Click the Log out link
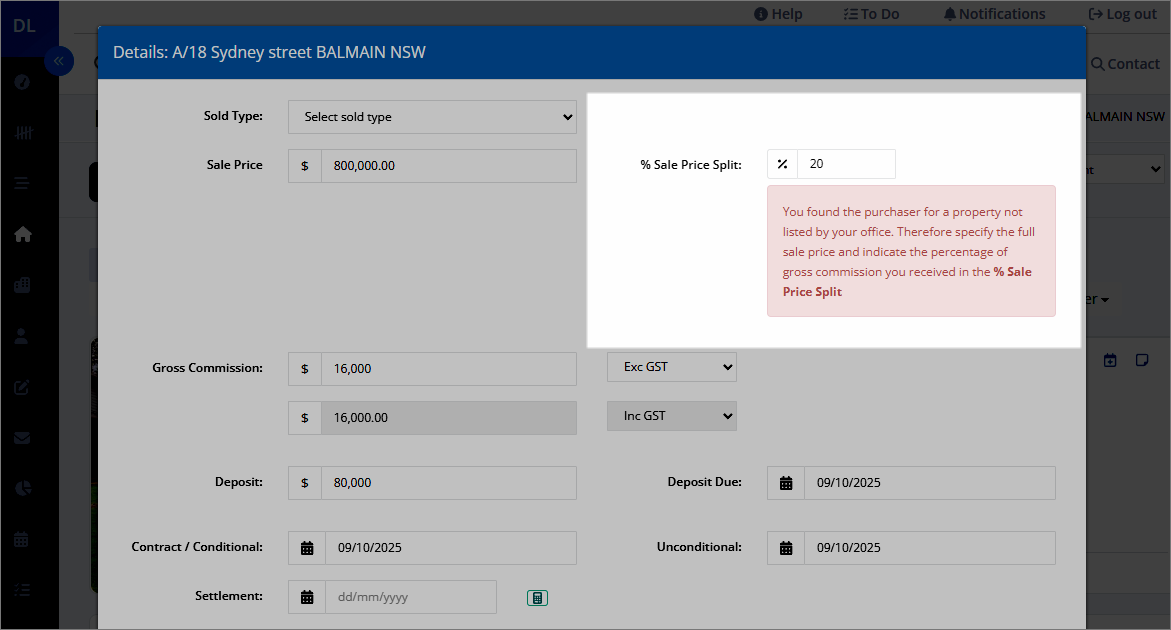This screenshot has height=630, width=1171. tap(1122, 14)
